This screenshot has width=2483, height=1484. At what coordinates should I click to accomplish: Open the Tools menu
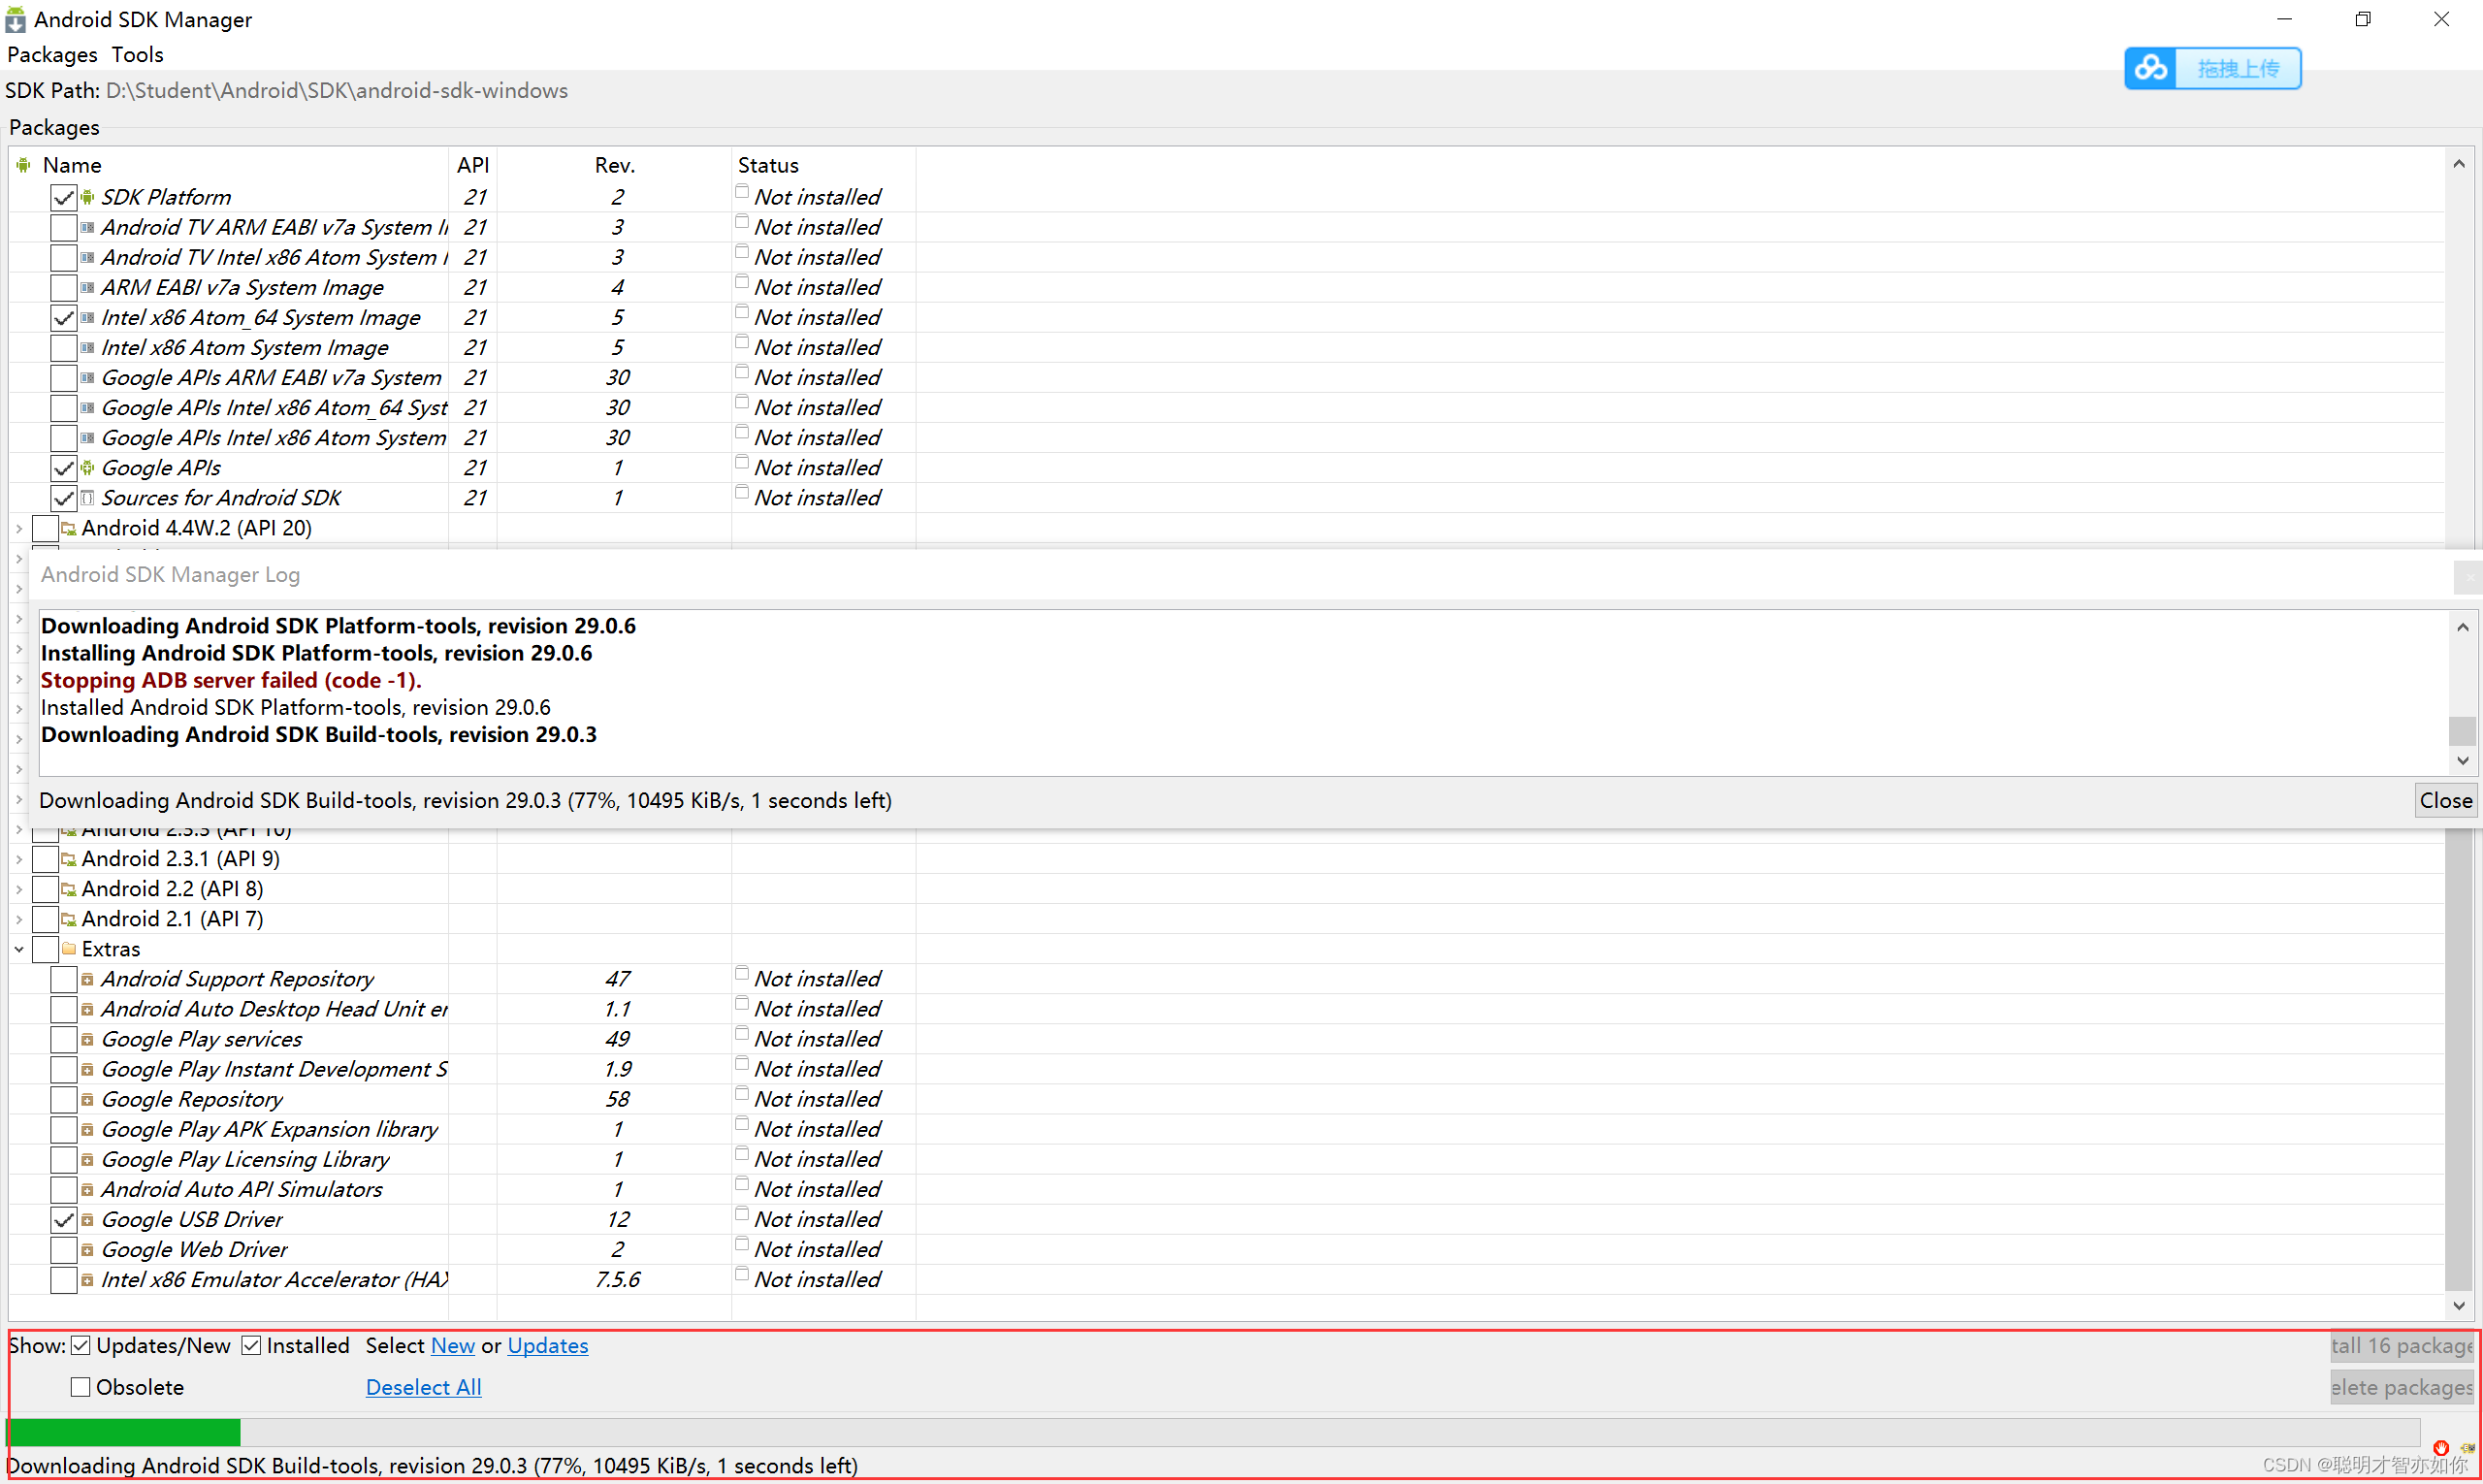(137, 54)
